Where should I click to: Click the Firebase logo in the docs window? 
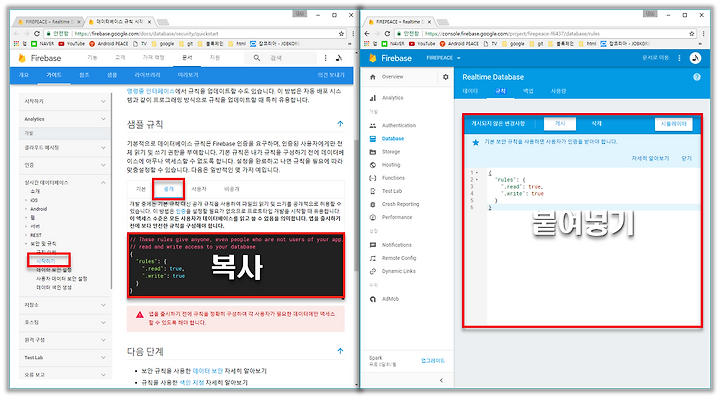click(39, 58)
